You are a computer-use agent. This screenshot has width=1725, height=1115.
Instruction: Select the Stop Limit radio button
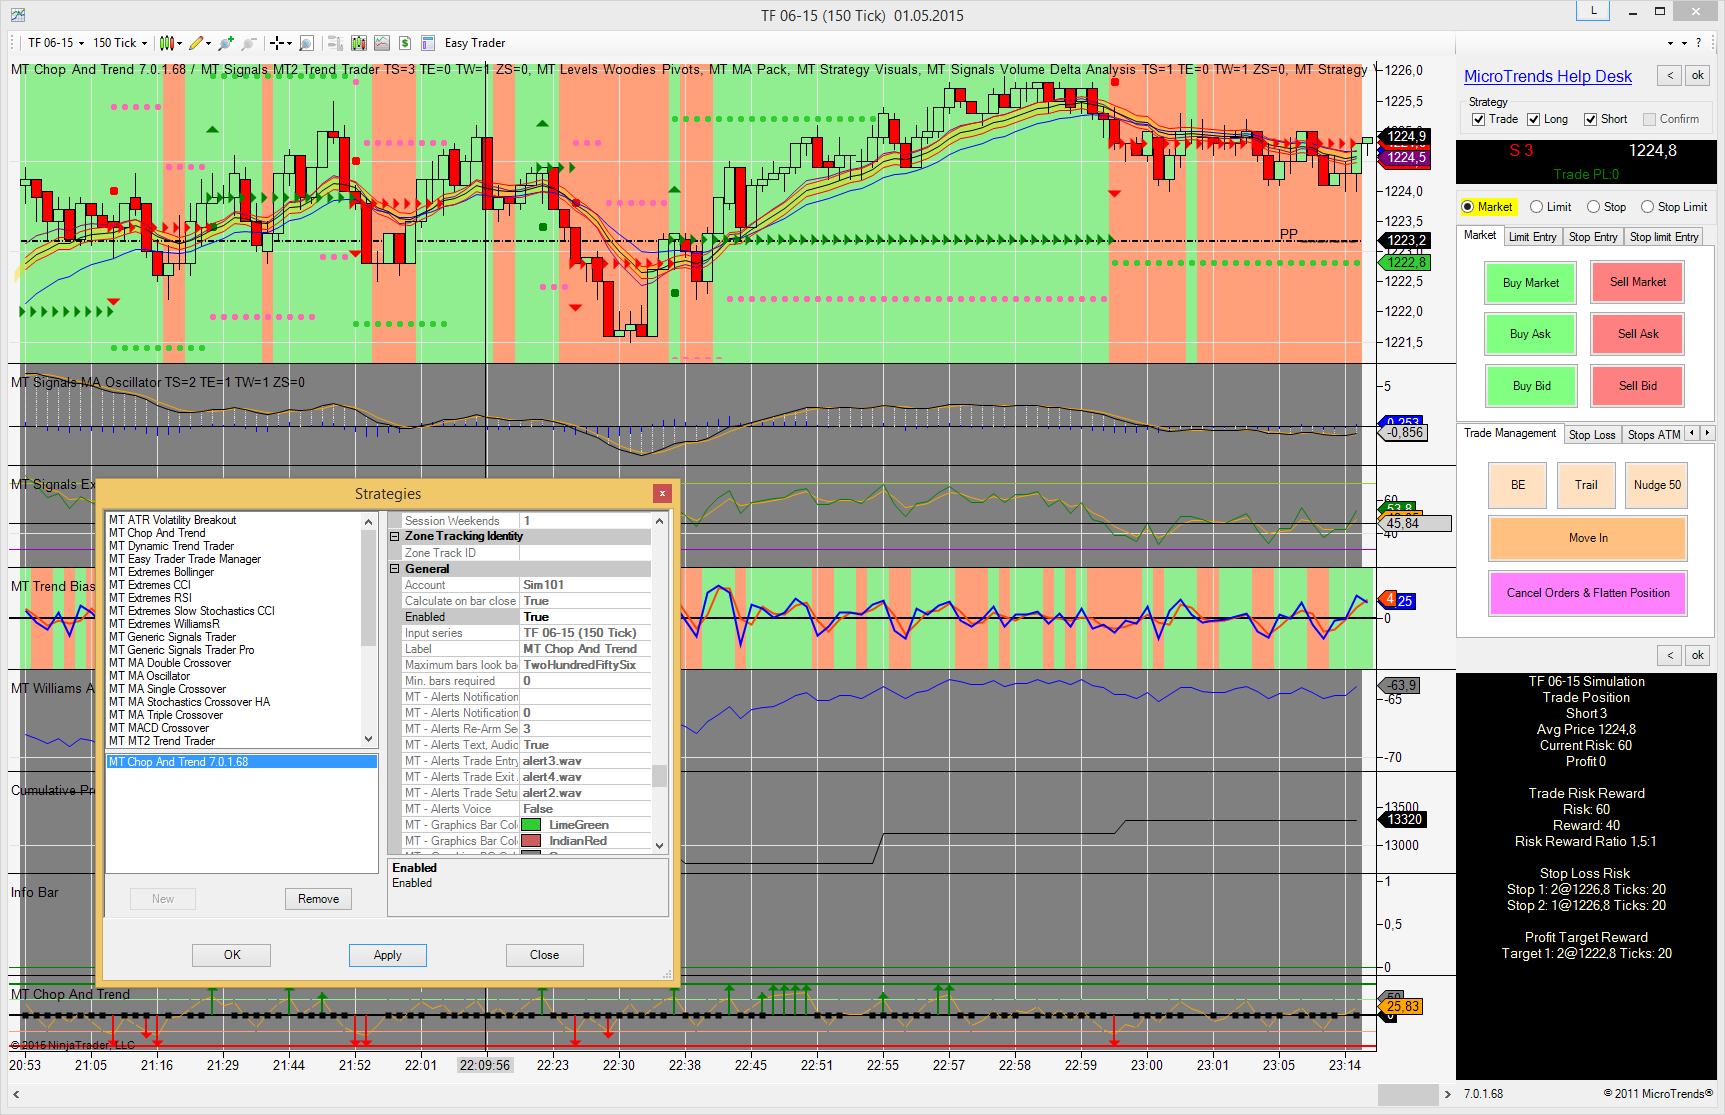1647,207
